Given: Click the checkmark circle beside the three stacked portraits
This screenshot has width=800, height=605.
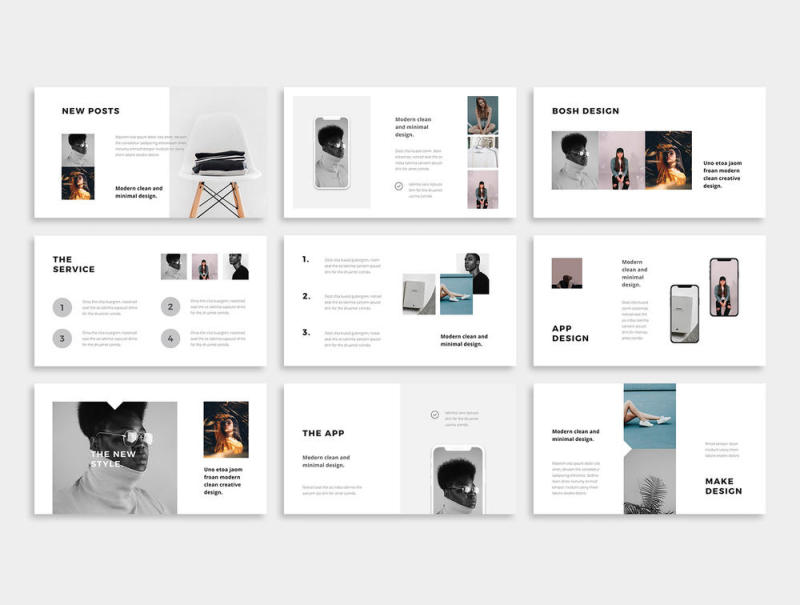Looking at the screenshot, I should 399,186.
